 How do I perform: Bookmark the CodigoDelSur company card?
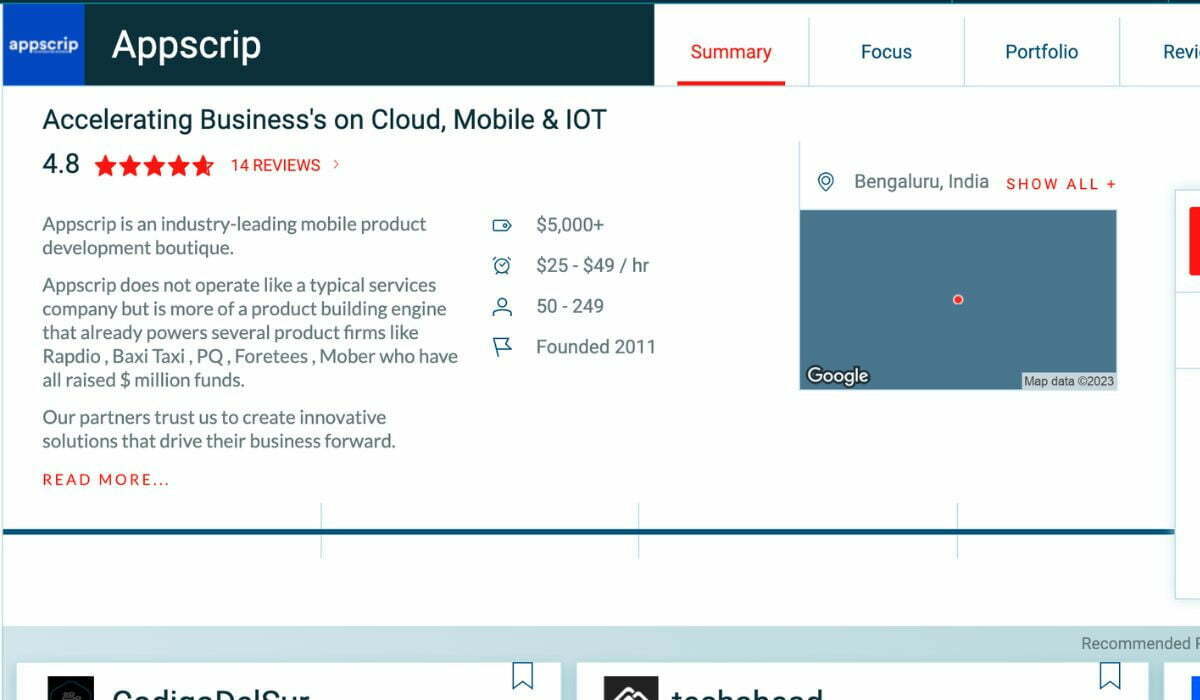(x=523, y=677)
